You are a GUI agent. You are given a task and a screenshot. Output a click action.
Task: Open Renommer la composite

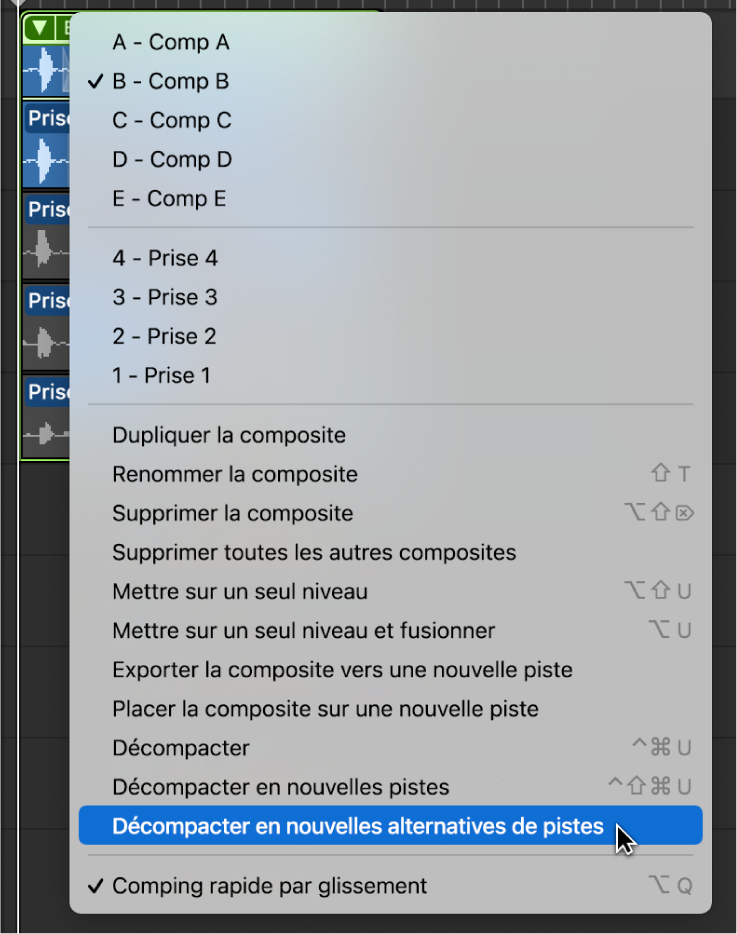pos(232,474)
